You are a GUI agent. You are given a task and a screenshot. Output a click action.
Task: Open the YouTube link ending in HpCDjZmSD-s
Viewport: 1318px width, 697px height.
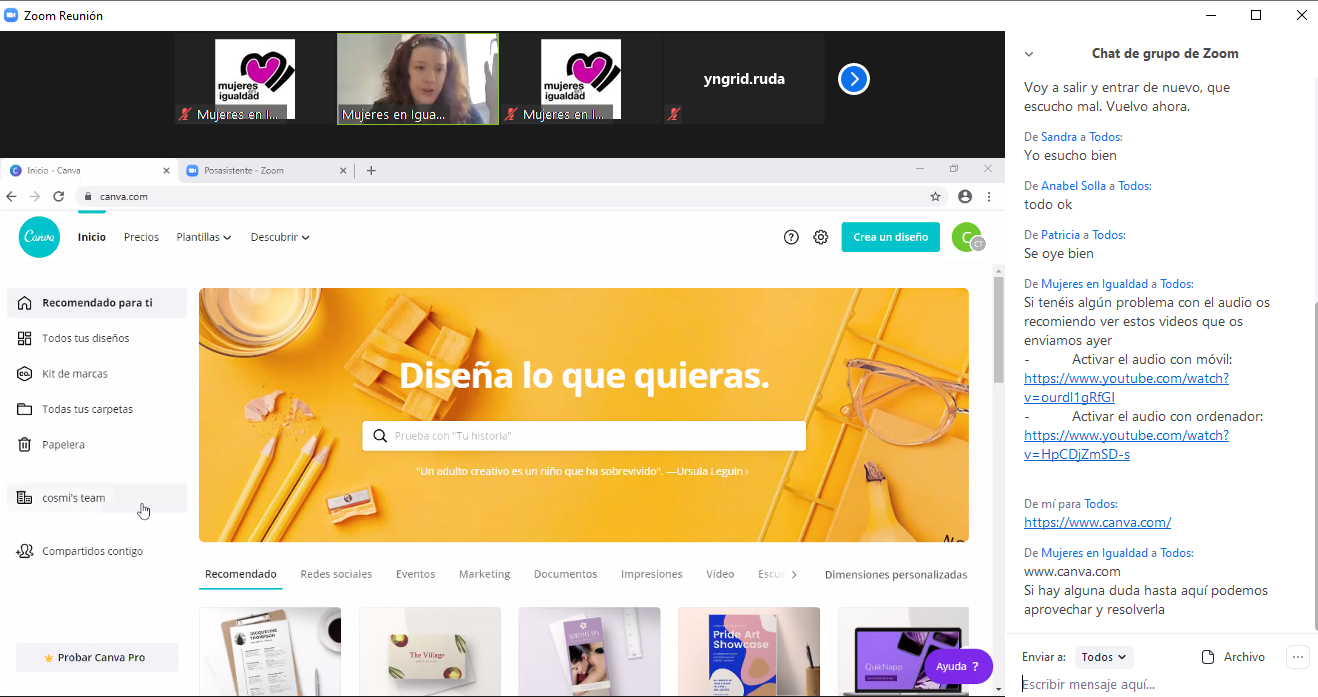tap(1126, 445)
